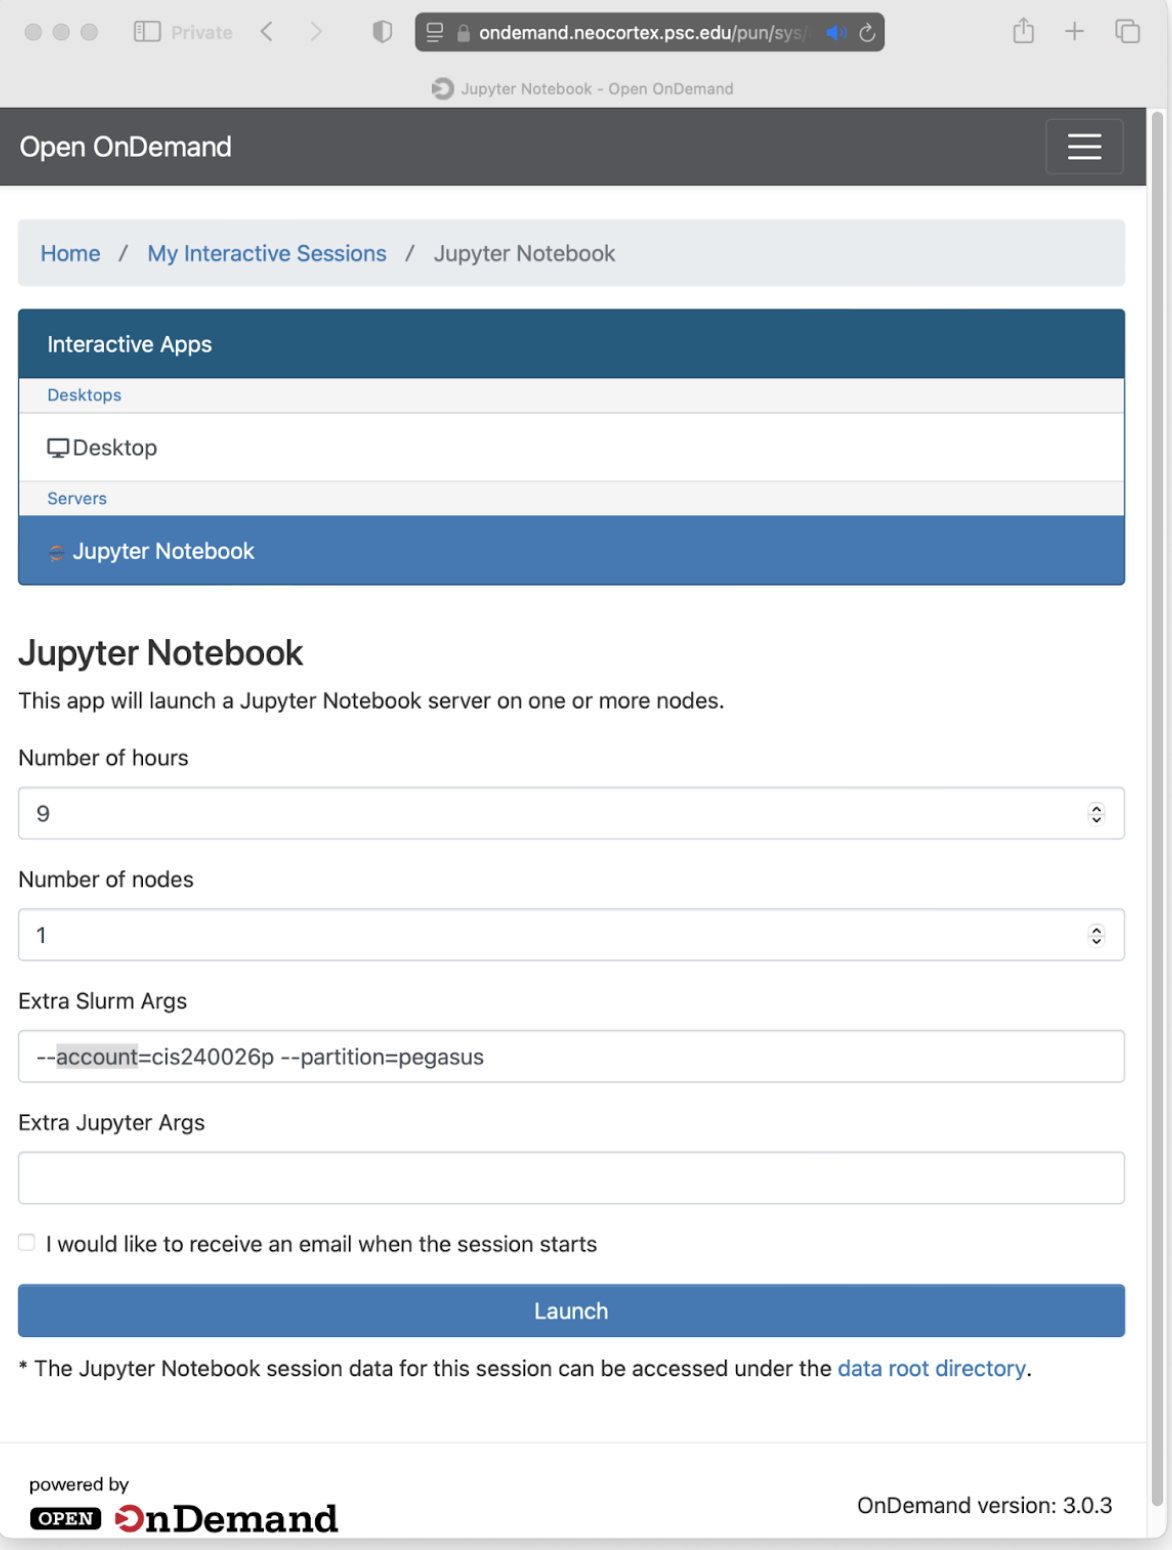Enable the email when session starts checkbox
This screenshot has width=1172, height=1550.
pyautogui.click(x=27, y=1243)
